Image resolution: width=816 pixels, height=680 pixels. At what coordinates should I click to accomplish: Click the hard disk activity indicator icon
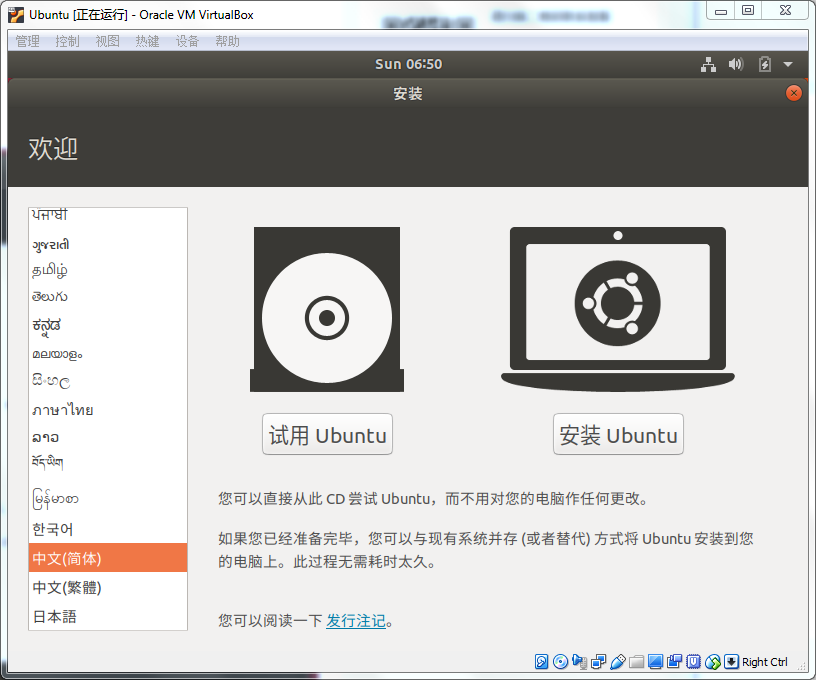coord(541,661)
